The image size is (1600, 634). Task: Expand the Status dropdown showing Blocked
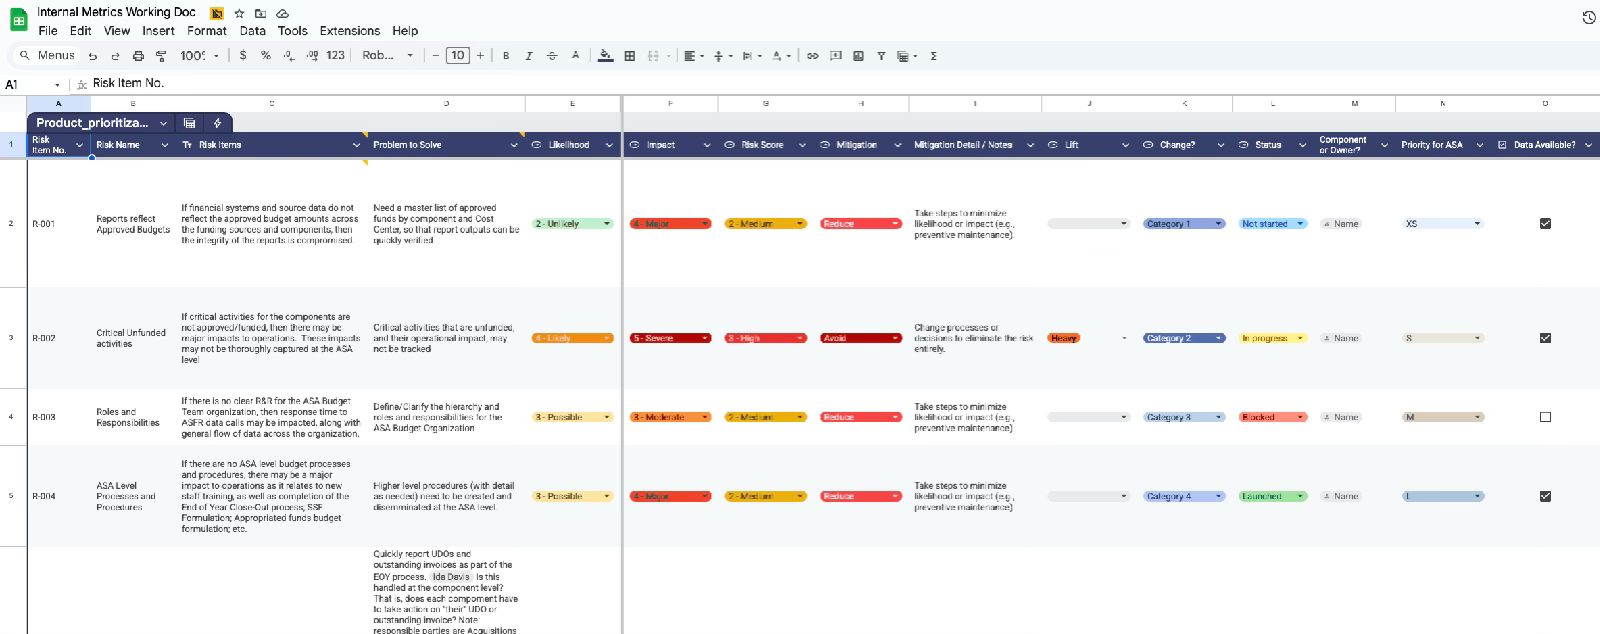(1272, 417)
